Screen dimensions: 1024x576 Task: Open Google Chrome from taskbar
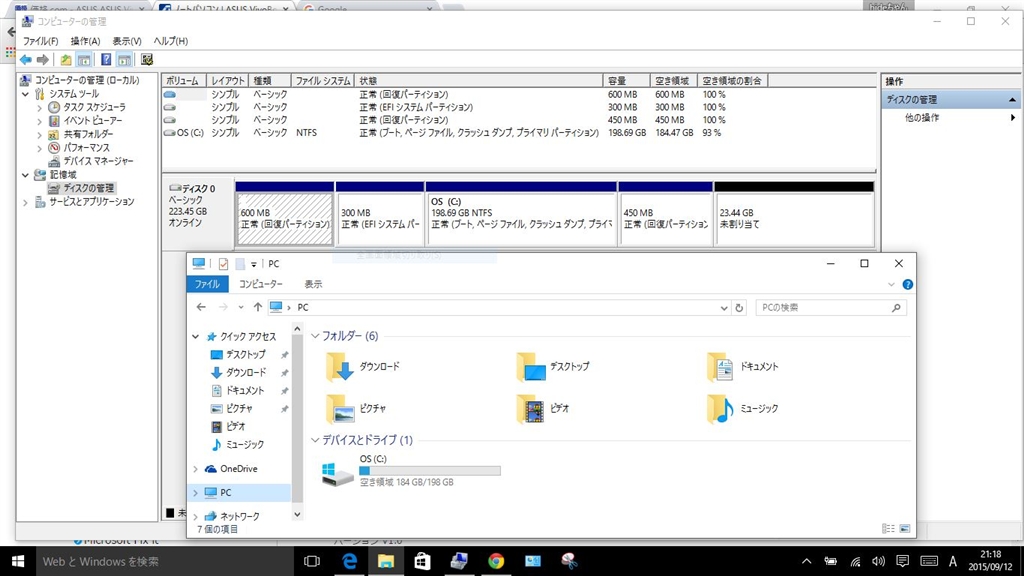click(496, 561)
